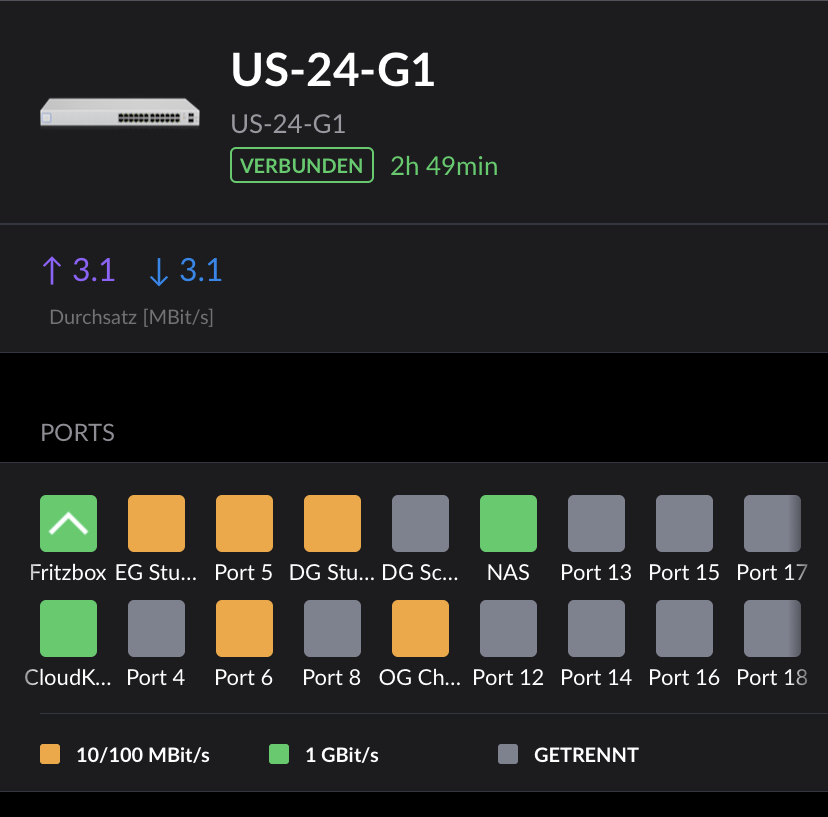Click the OG Ch... port square
Viewport: 828px width, 817px height.
(420, 628)
